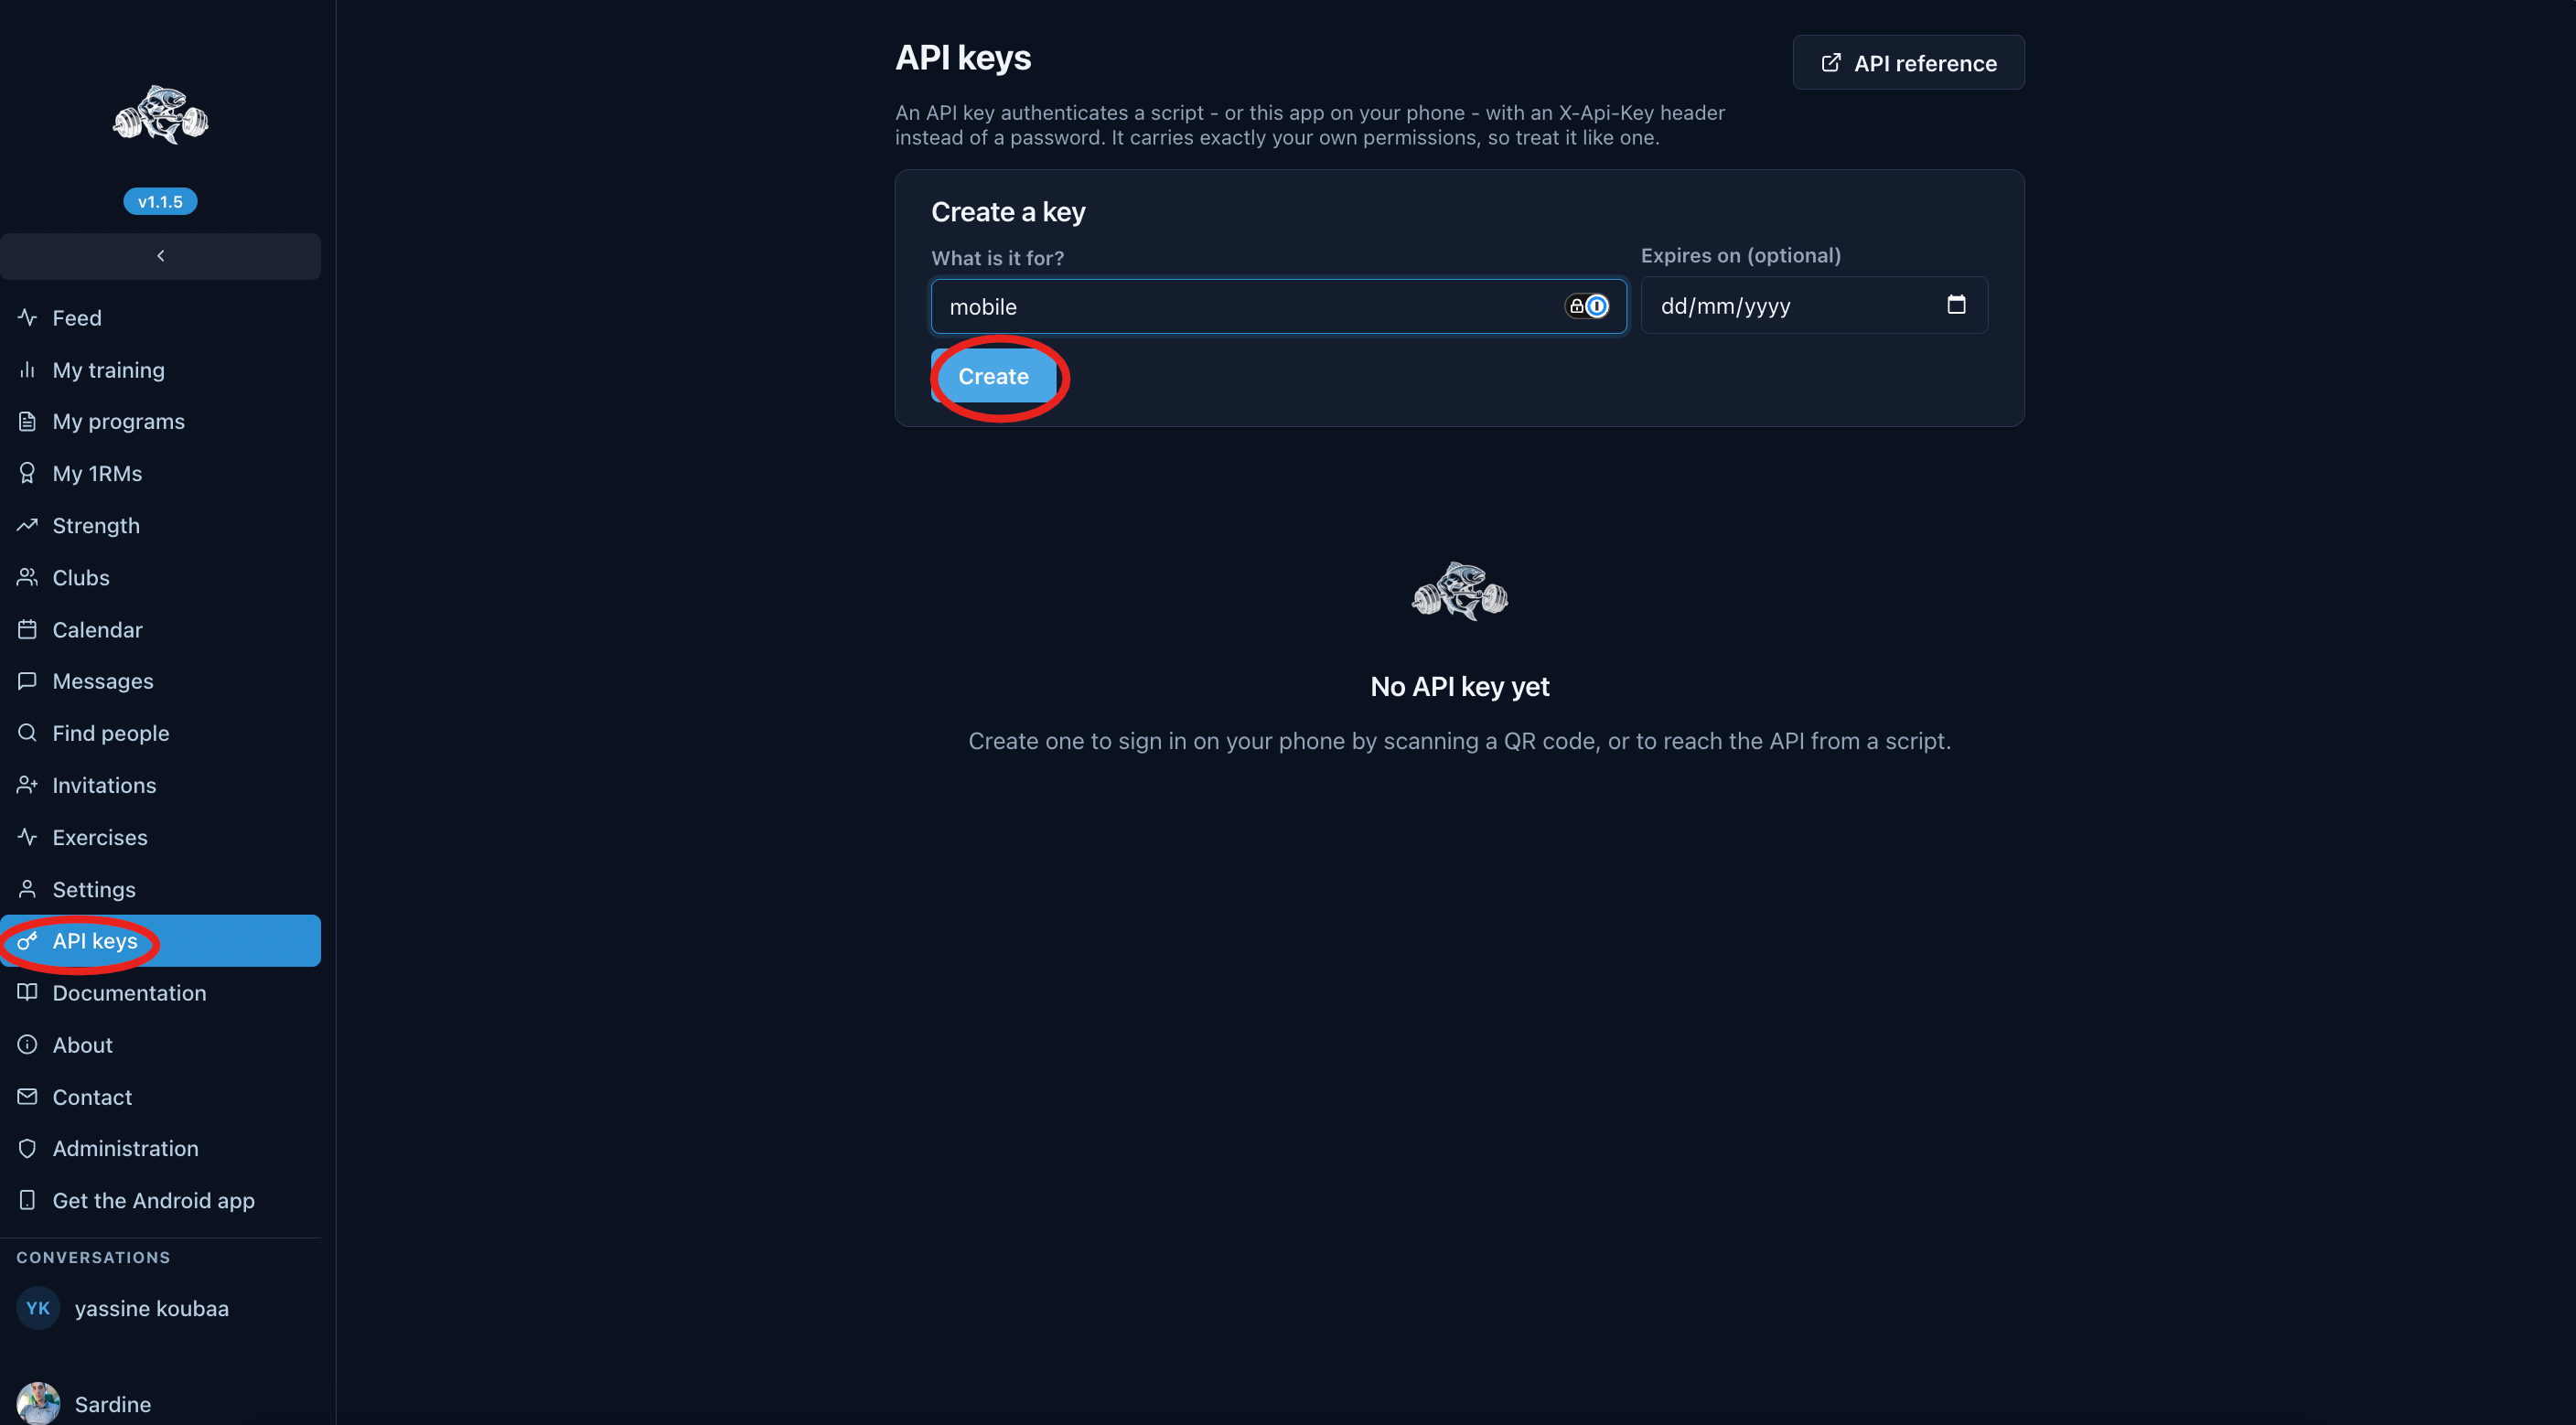Open the date picker calendar icon
Image resolution: width=2576 pixels, height=1425 pixels.
(x=1956, y=304)
